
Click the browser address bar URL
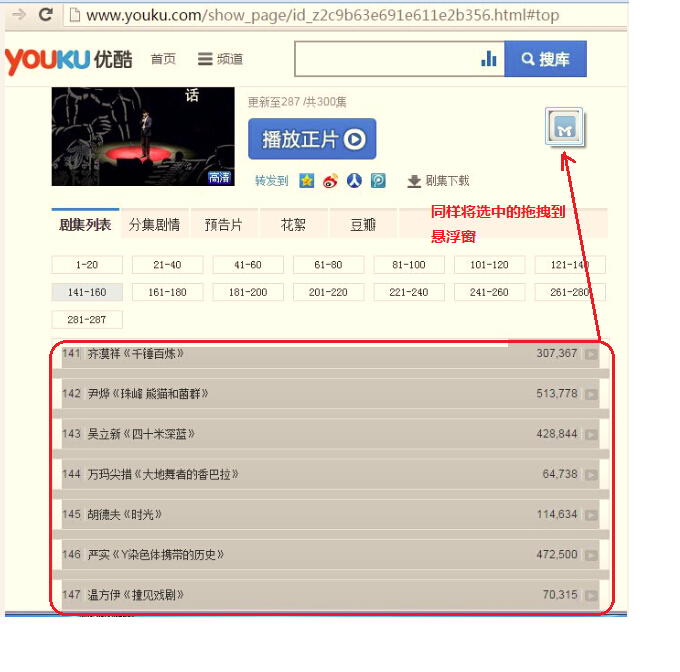[x=322, y=15]
